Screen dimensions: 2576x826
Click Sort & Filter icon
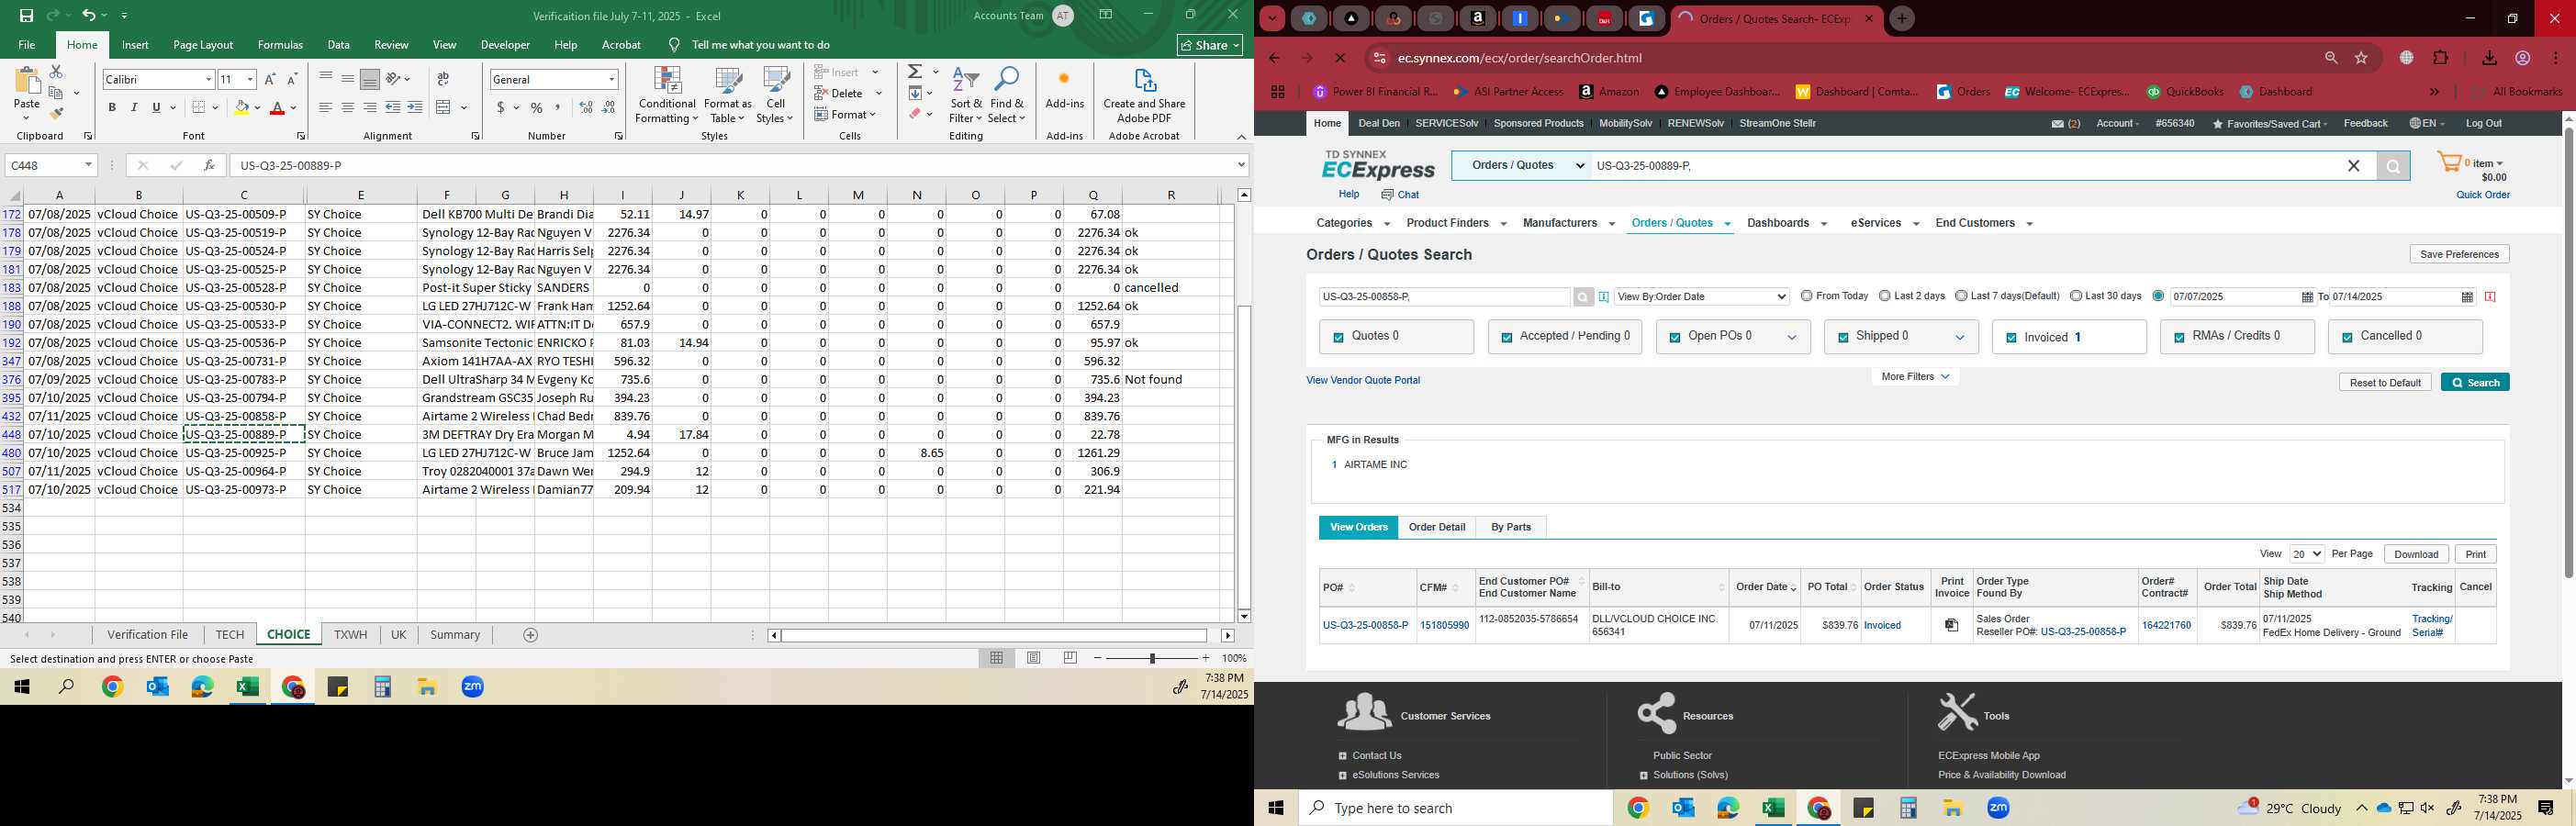(966, 96)
